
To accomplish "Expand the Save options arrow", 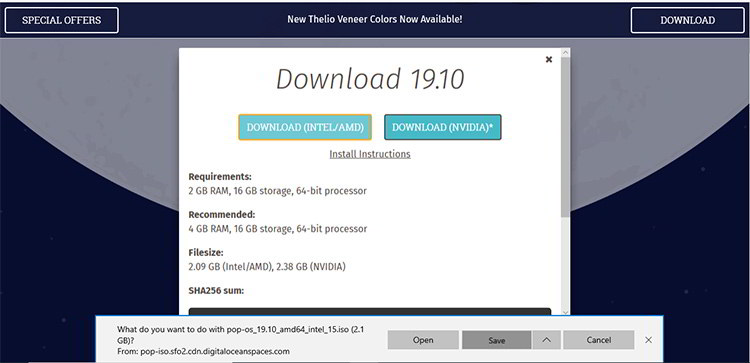I will pos(546,340).
